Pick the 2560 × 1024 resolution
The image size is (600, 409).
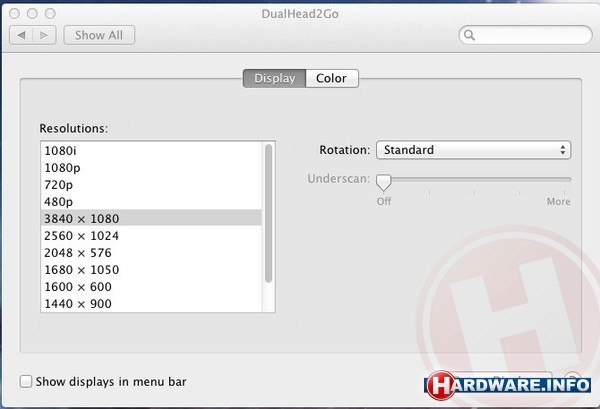(151, 236)
